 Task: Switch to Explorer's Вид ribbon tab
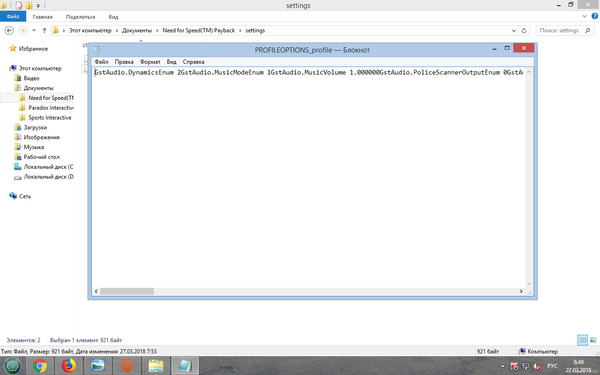tap(113, 17)
